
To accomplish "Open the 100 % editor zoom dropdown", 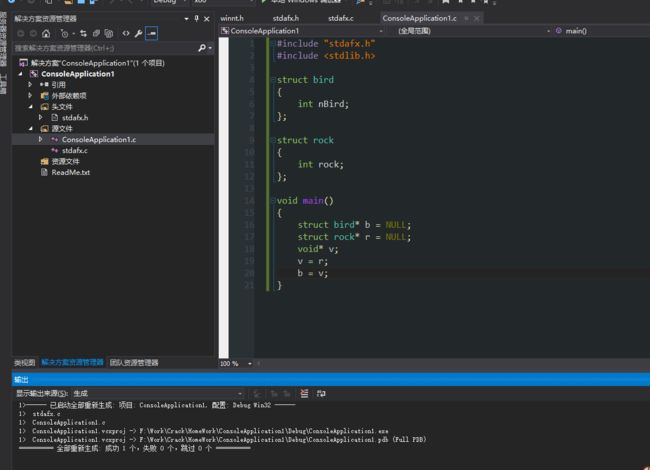I will [x=250, y=364].
